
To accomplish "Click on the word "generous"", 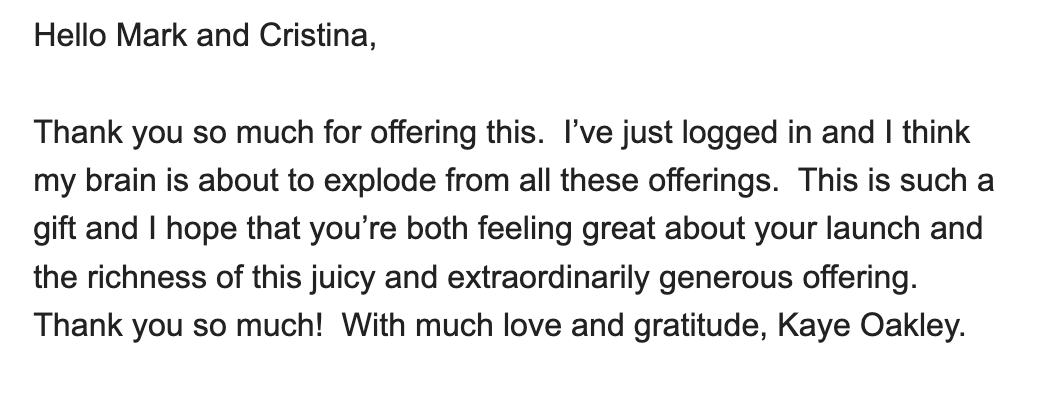I will click(726, 277).
